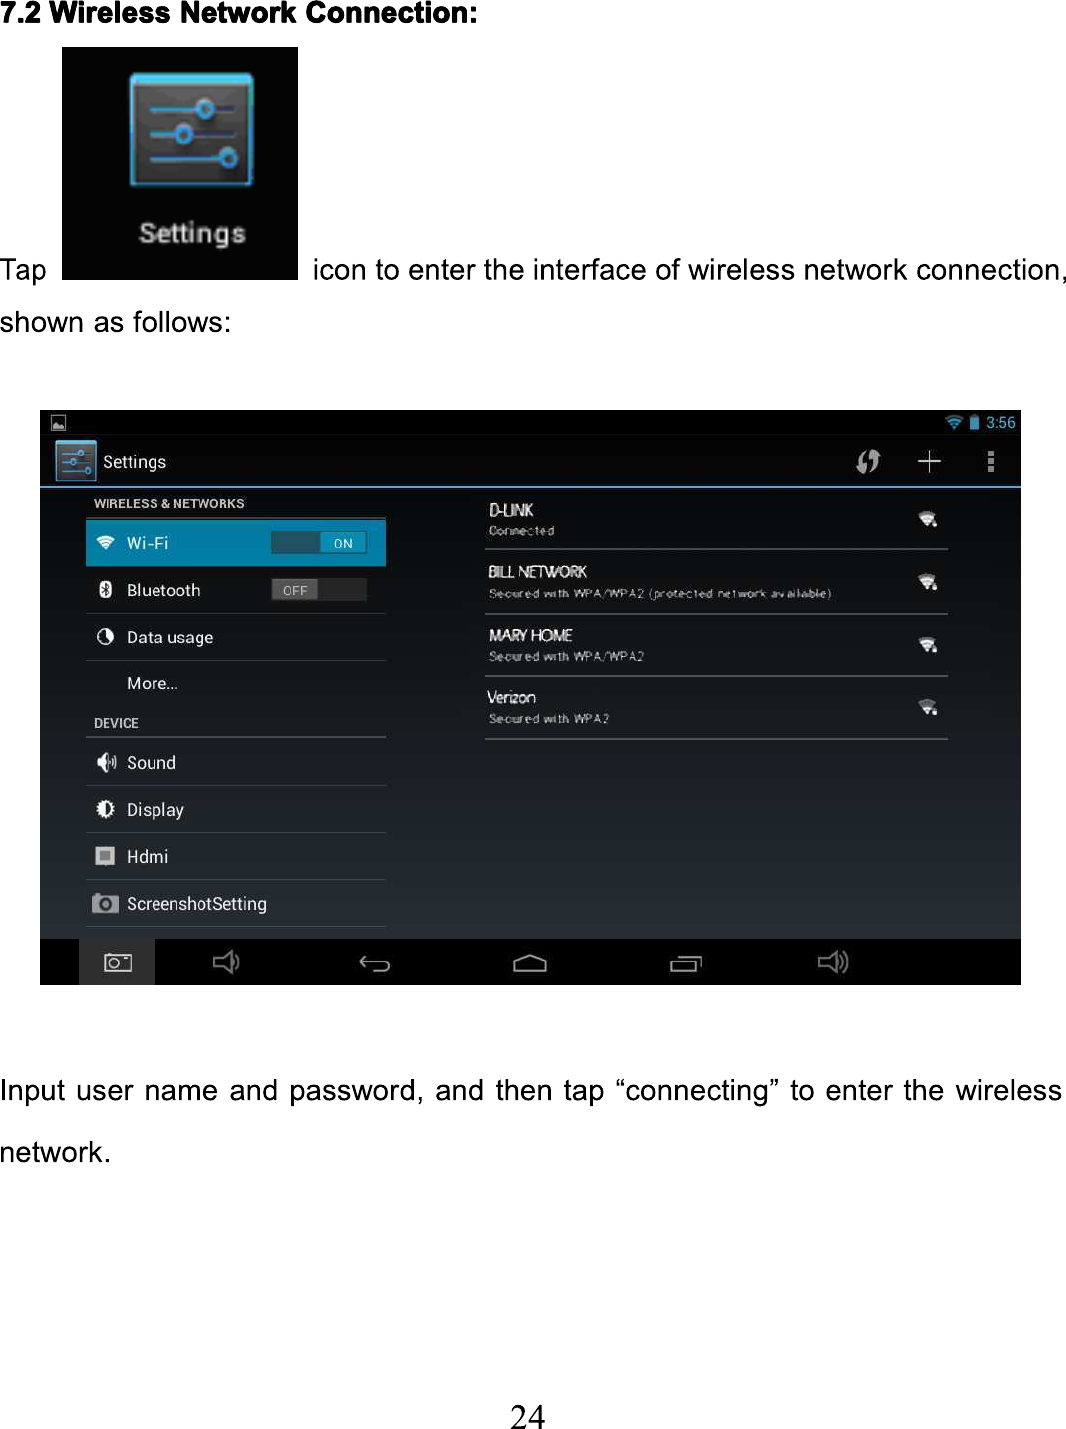The image size is (1066, 1429).
Task: Open the three-dot overflow menu
Action: coord(990,461)
